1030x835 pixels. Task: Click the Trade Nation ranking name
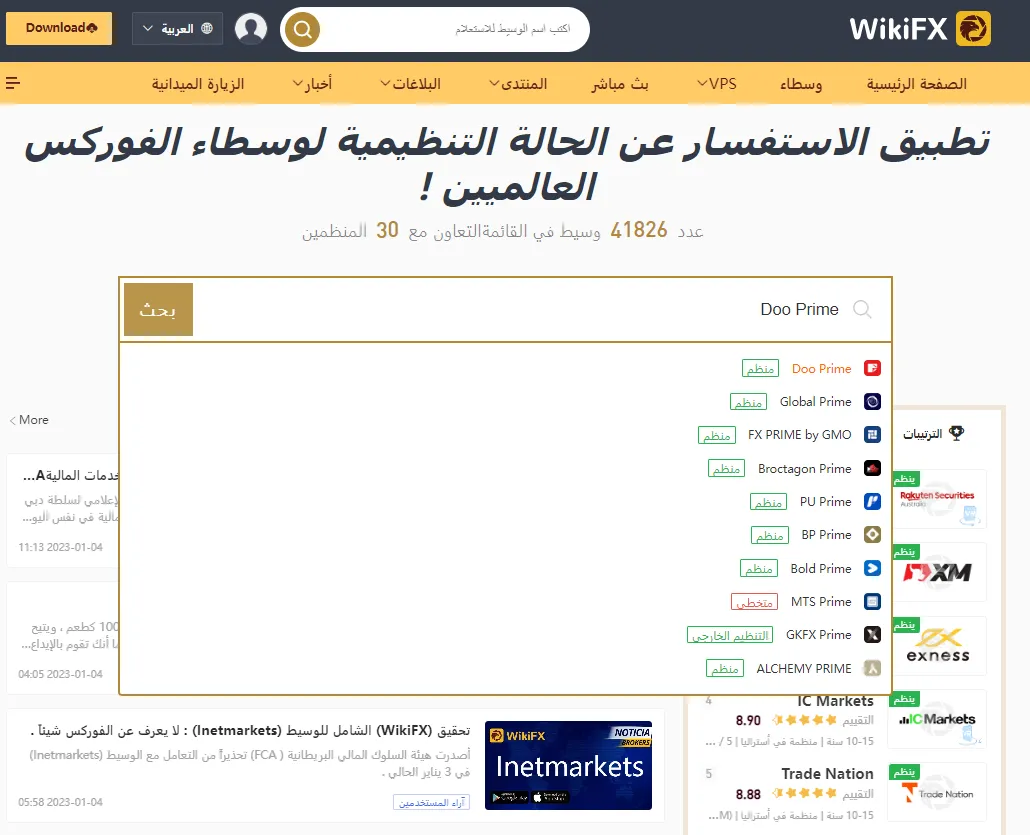827,773
